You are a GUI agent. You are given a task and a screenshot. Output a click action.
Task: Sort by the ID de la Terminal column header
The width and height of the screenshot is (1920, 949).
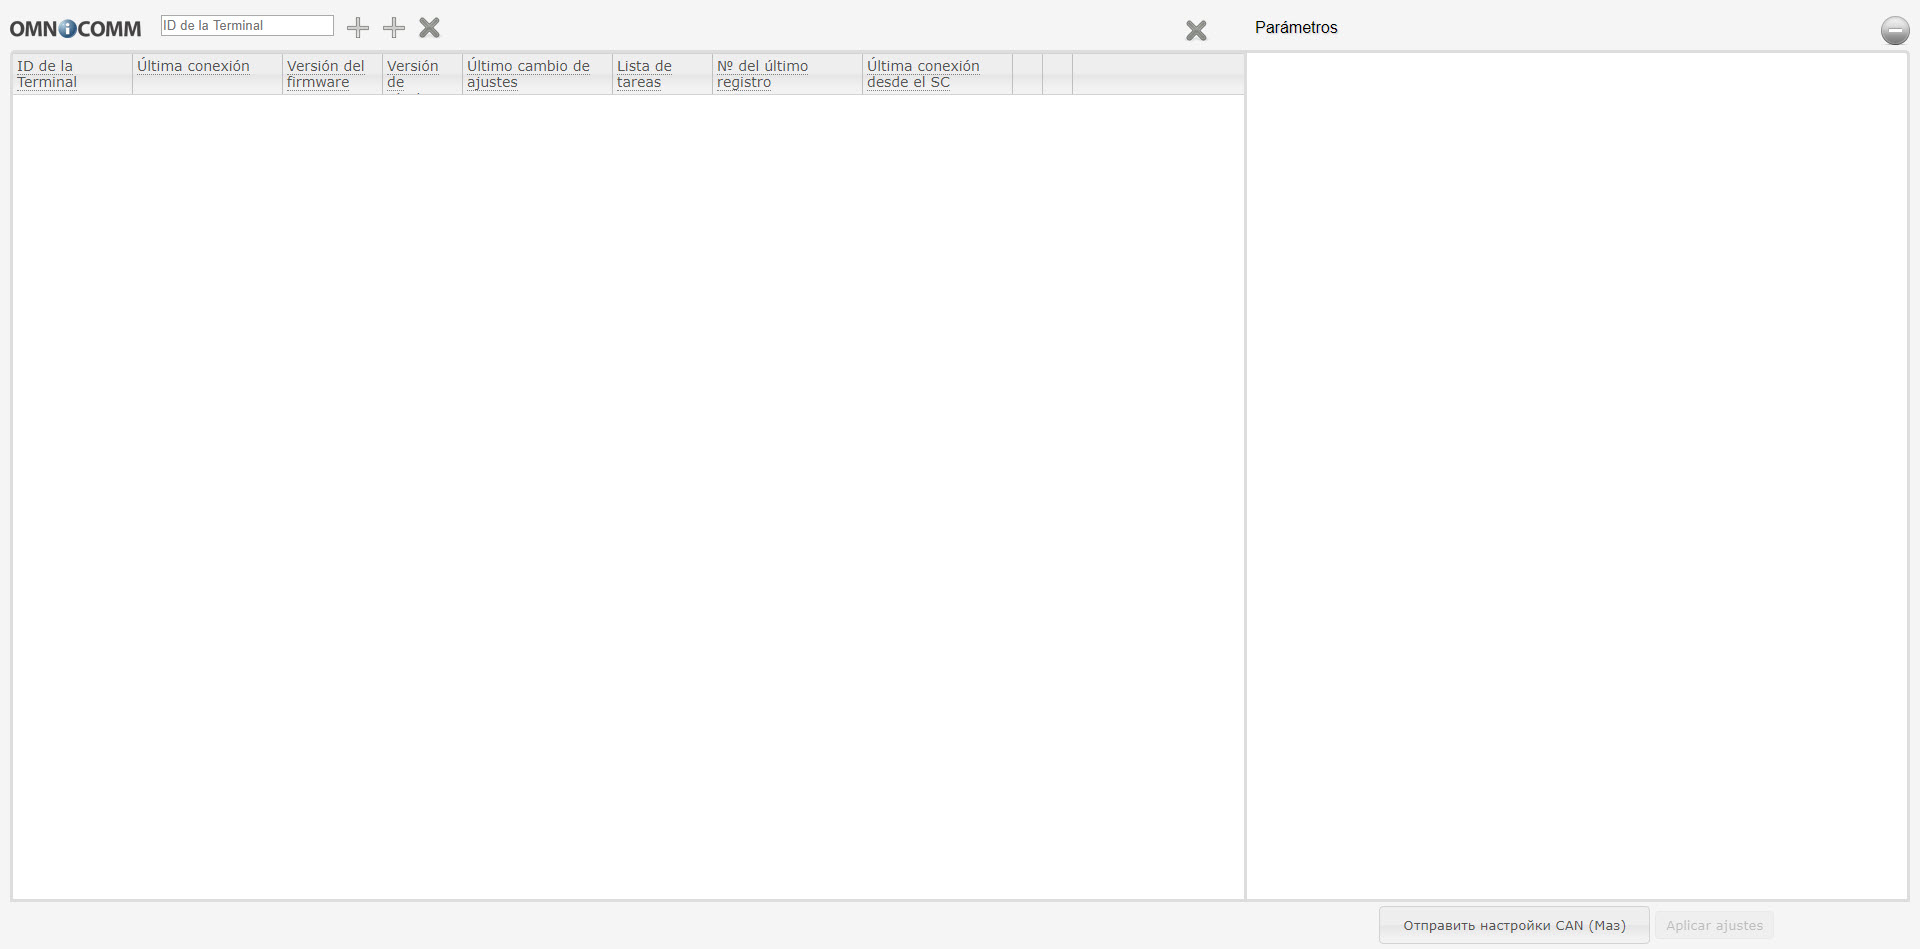tap(46, 74)
